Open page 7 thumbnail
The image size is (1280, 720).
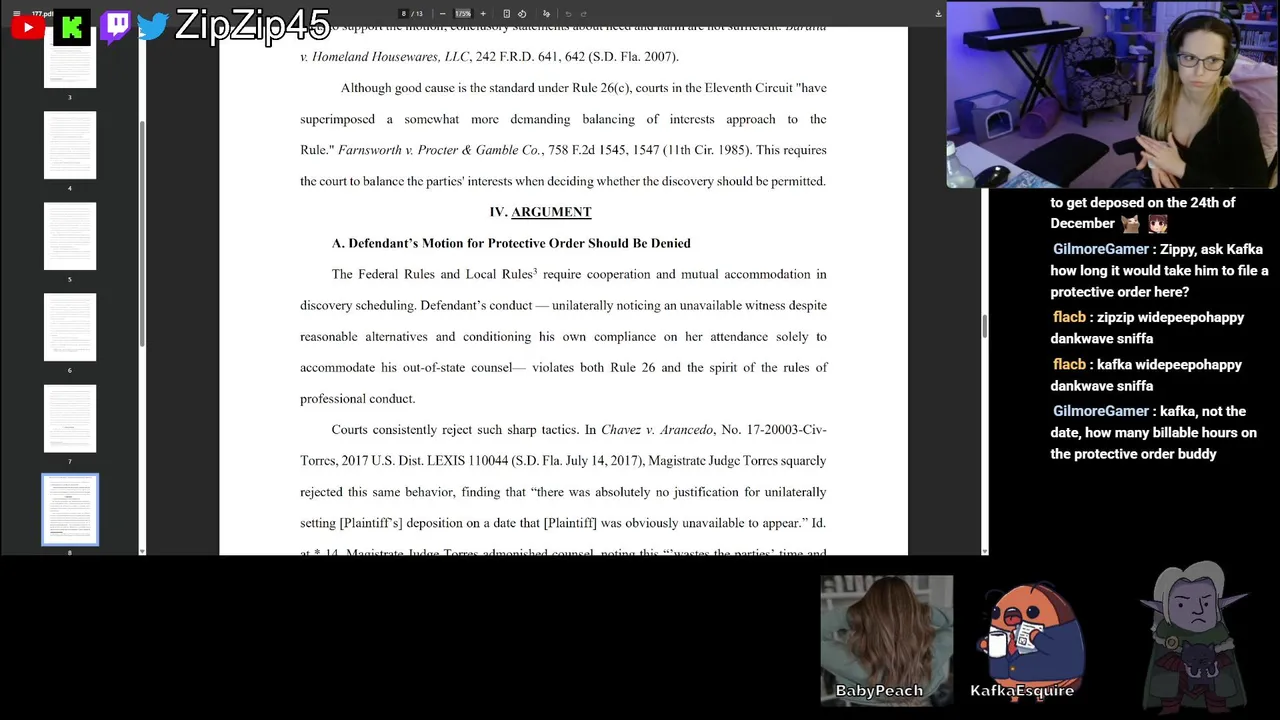[70, 418]
